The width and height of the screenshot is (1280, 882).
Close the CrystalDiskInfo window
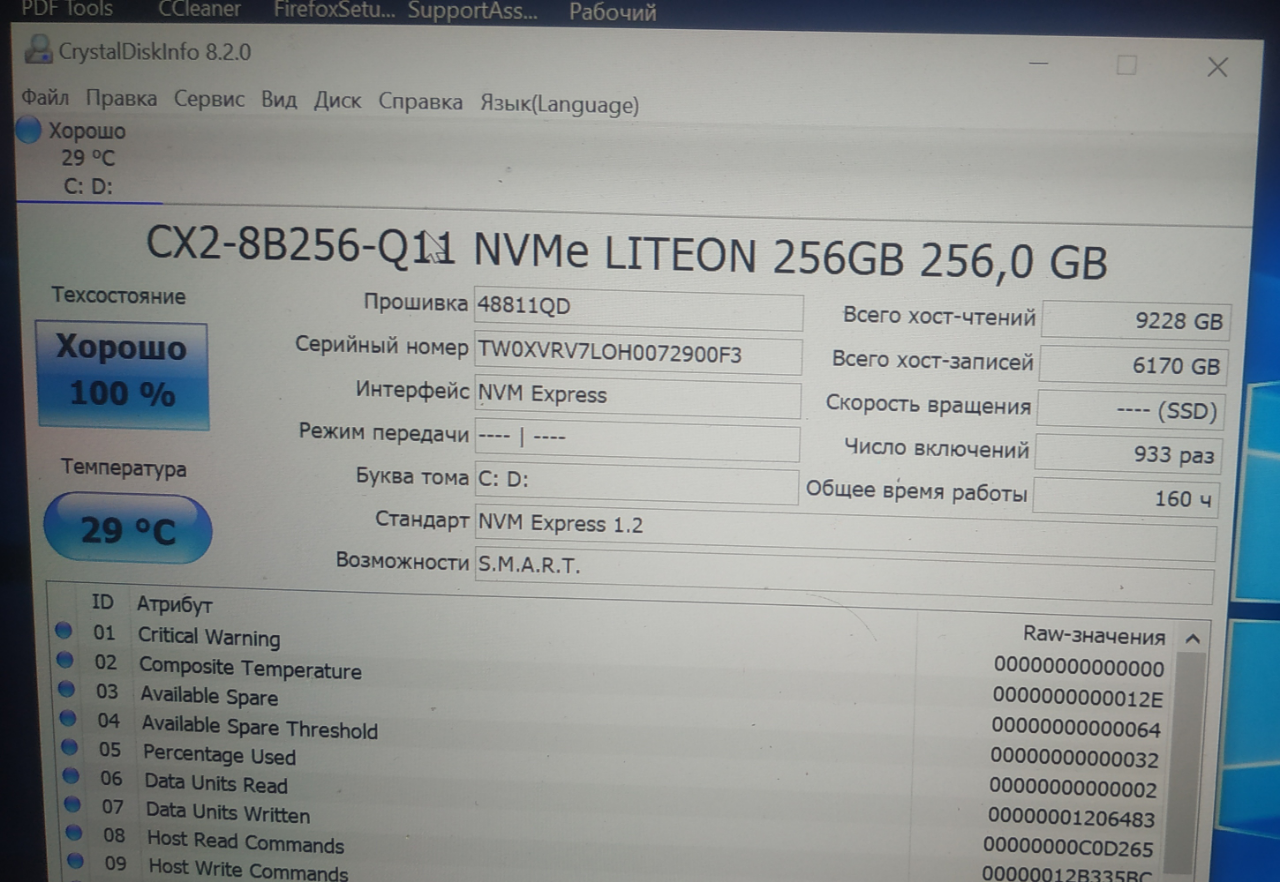(1217, 67)
